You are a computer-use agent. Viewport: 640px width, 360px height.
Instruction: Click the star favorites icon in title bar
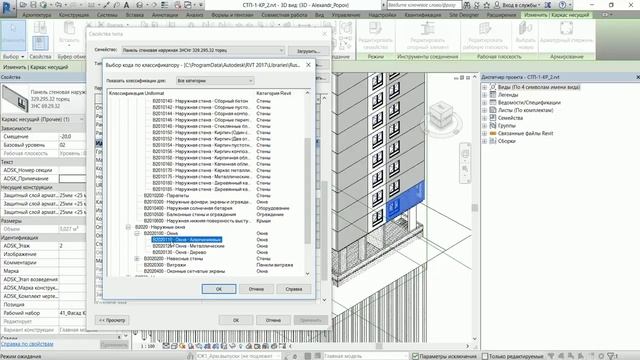(487, 5)
